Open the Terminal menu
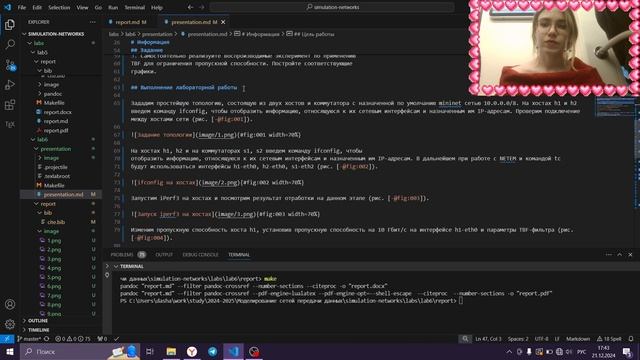This screenshot has height=360, width=640. (x=134, y=7)
